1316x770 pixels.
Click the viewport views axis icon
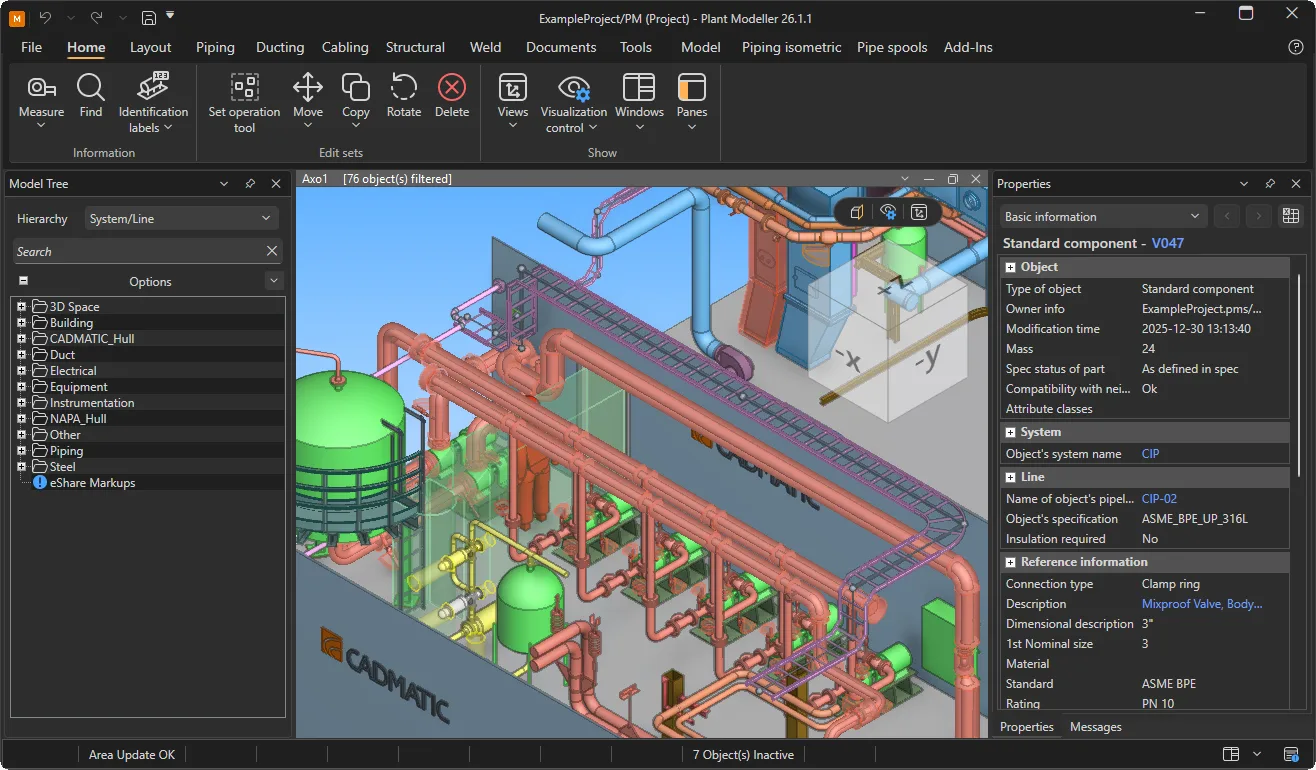click(x=919, y=212)
